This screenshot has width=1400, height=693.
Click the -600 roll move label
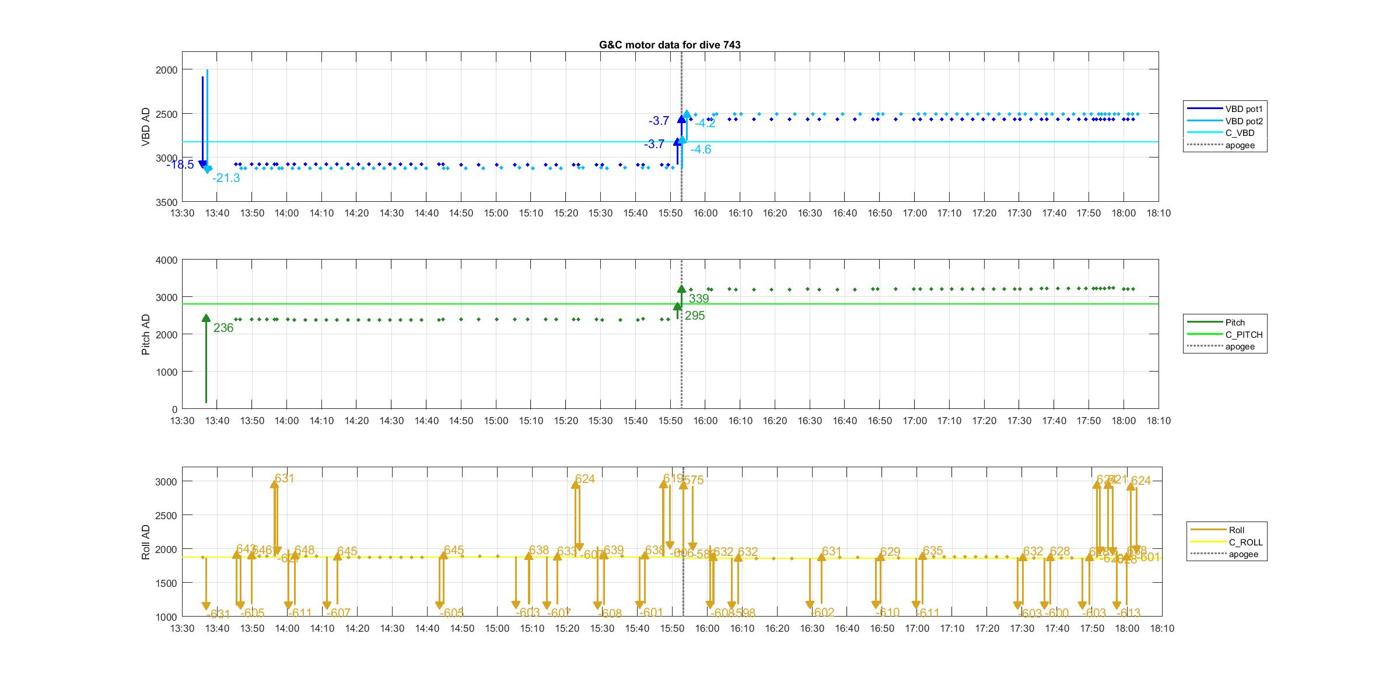click(1056, 613)
